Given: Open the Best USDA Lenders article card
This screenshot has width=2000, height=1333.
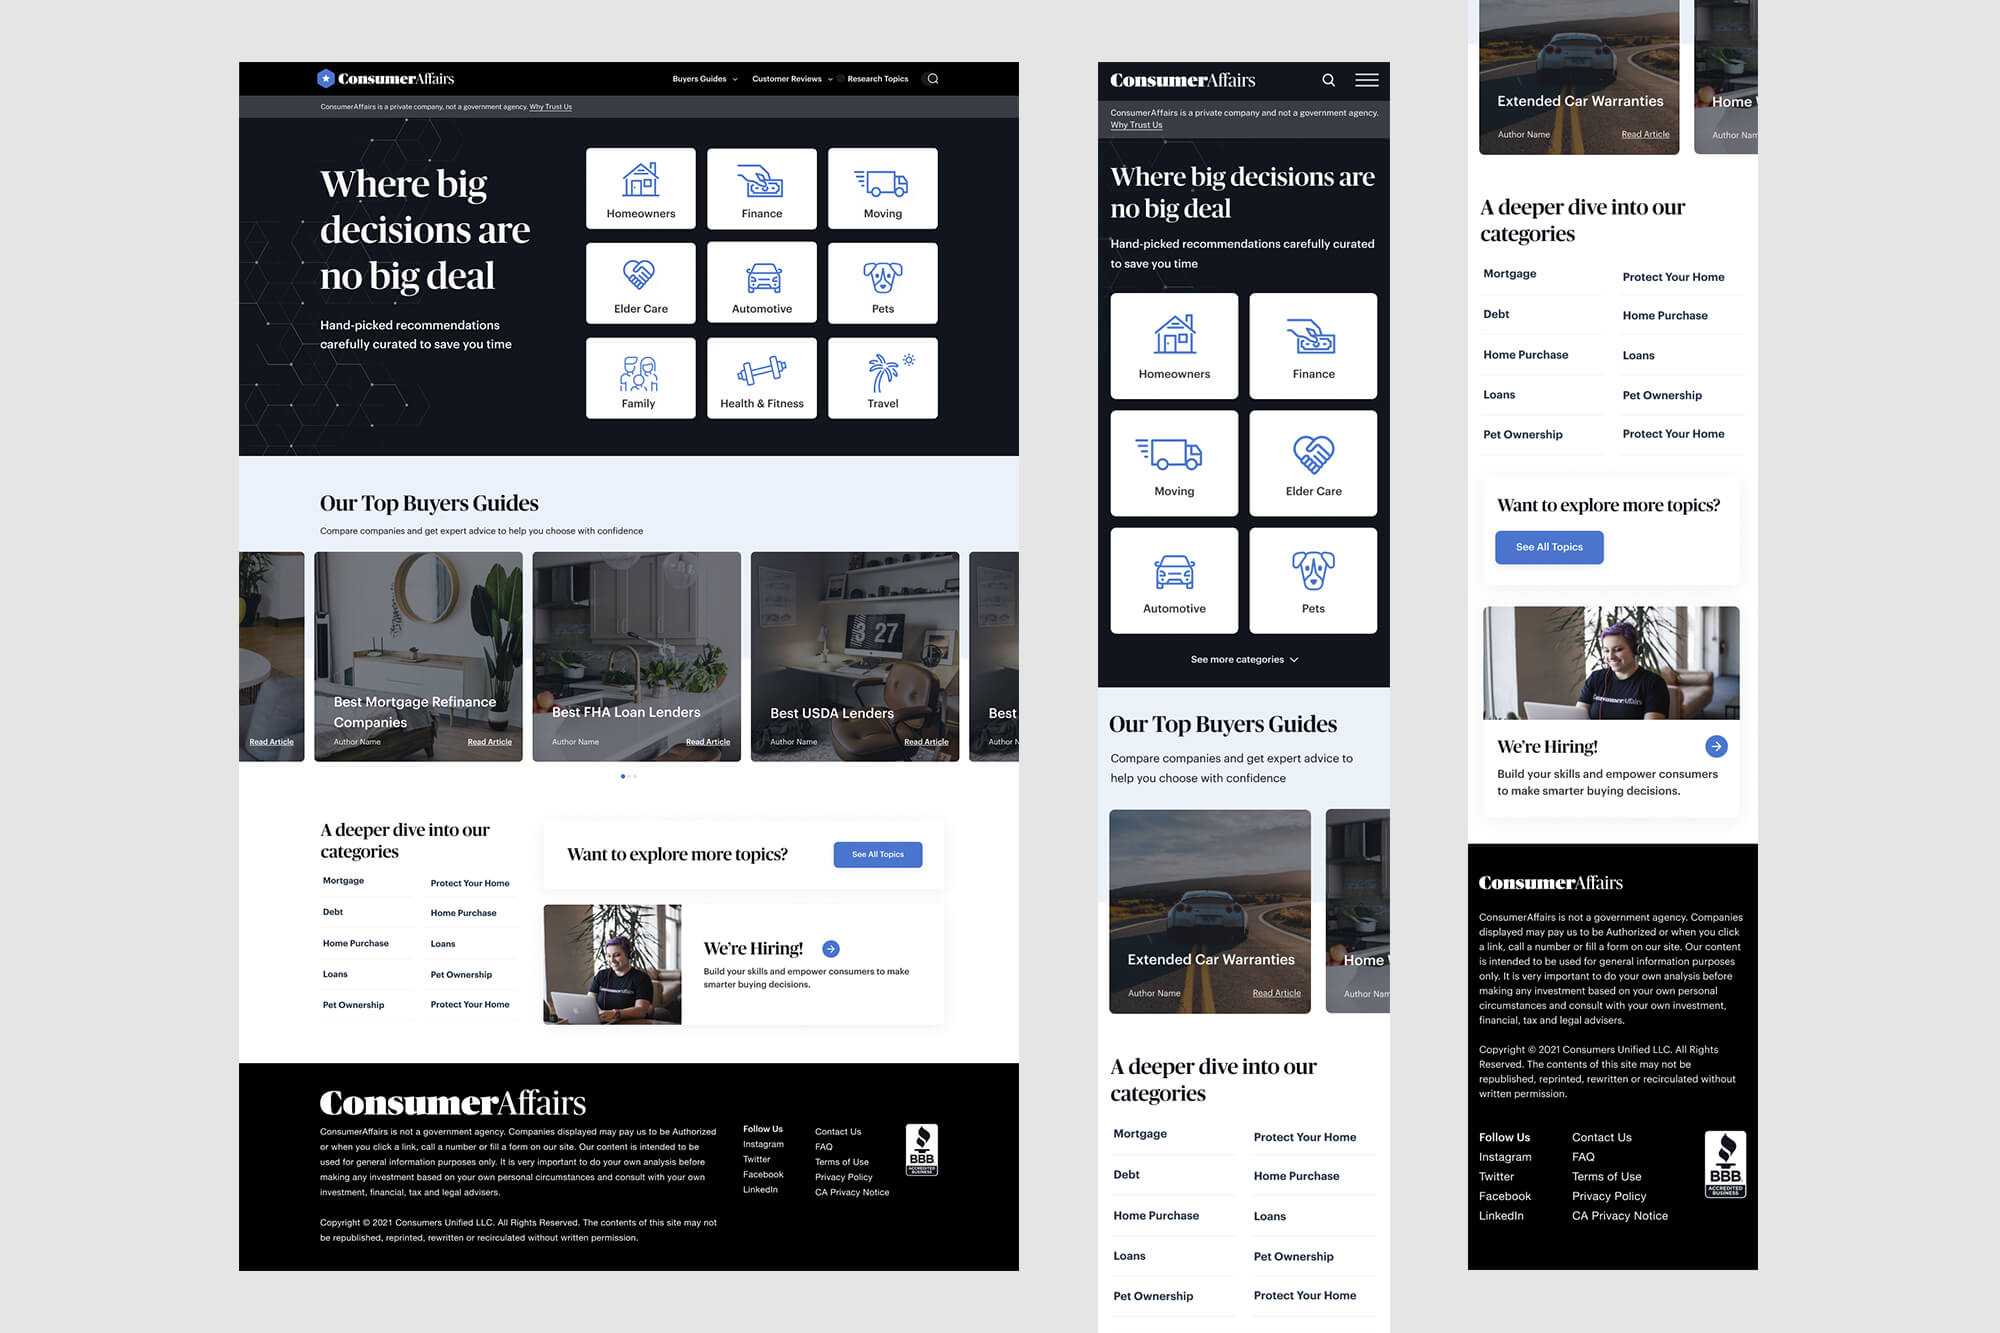Looking at the screenshot, I should click(x=854, y=656).
